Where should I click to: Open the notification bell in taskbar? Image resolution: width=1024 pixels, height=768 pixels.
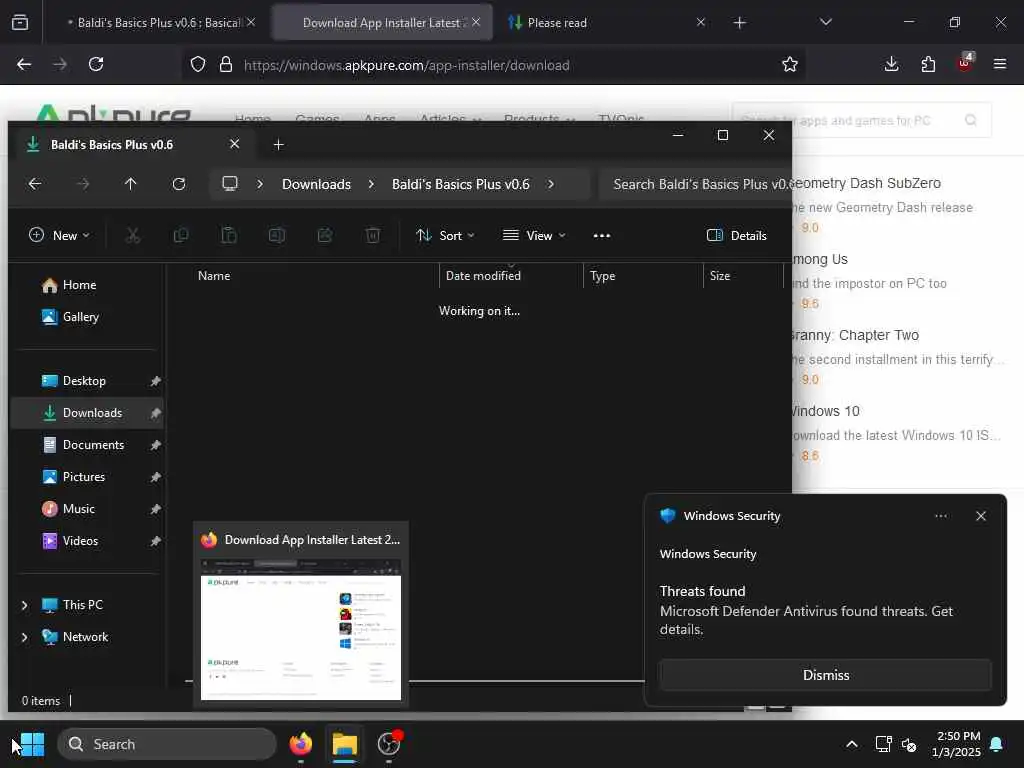click(x=997, y=744)
